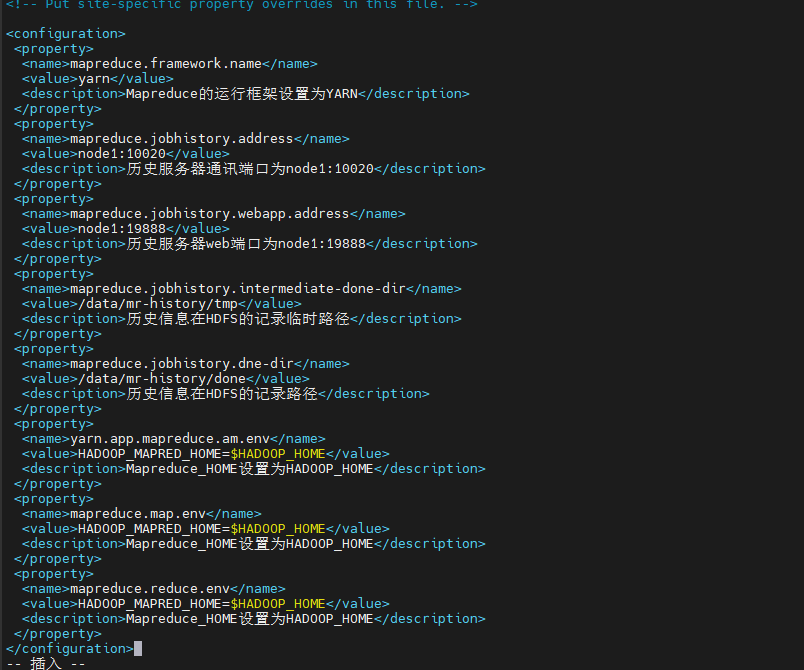Click mapreduce.jobhistory.dne-dir name text
Screen dimensions: 804x670
(182, 364)
